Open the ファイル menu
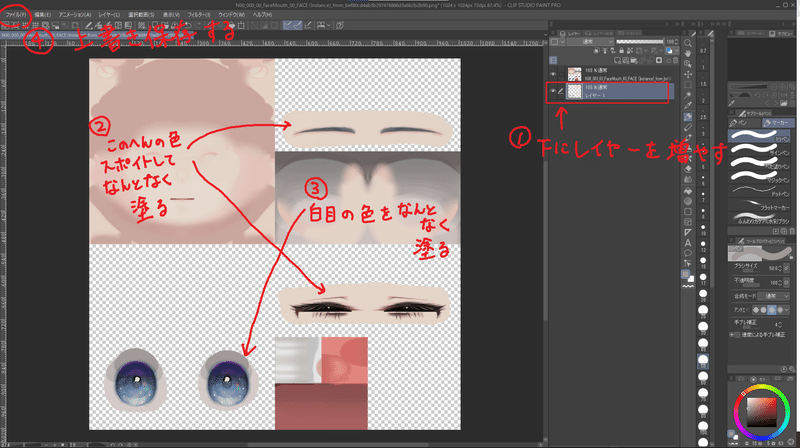Image resolution: width=800 pixels, height=448 pixels. click(x=16, y=15)
